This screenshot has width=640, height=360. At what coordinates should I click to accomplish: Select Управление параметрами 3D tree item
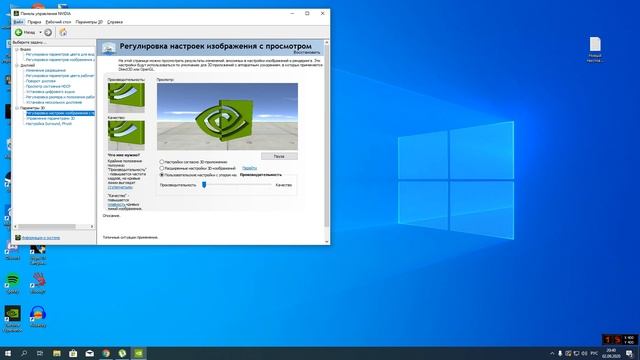[x=50, y=118]
